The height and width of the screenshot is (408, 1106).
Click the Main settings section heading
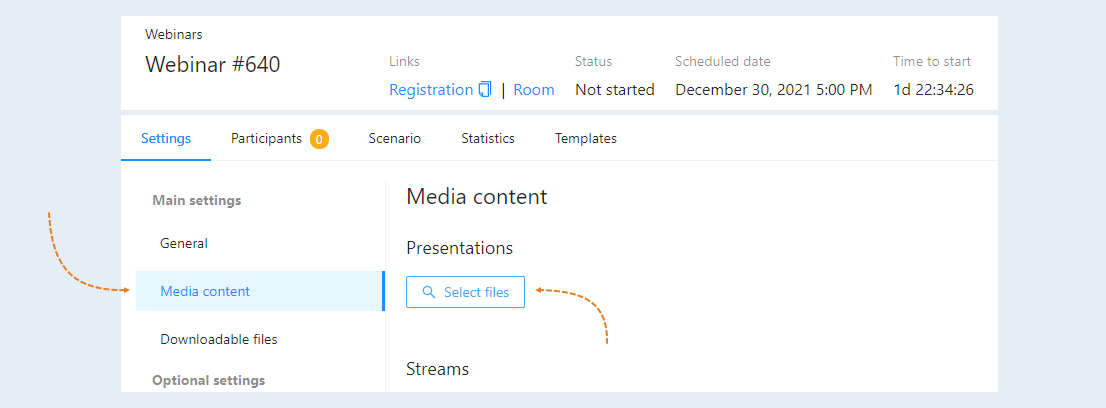click(x=197, y=200)
